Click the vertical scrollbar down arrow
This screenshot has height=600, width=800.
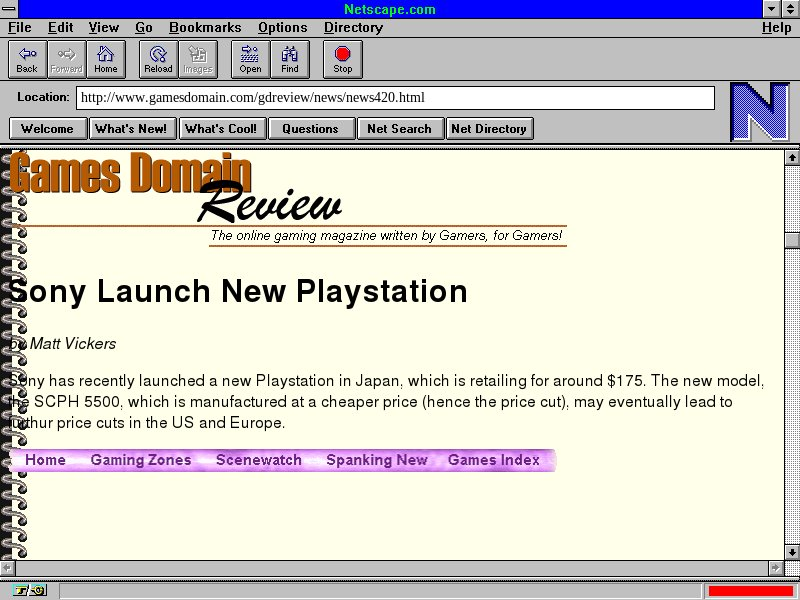tap(792, 551)
